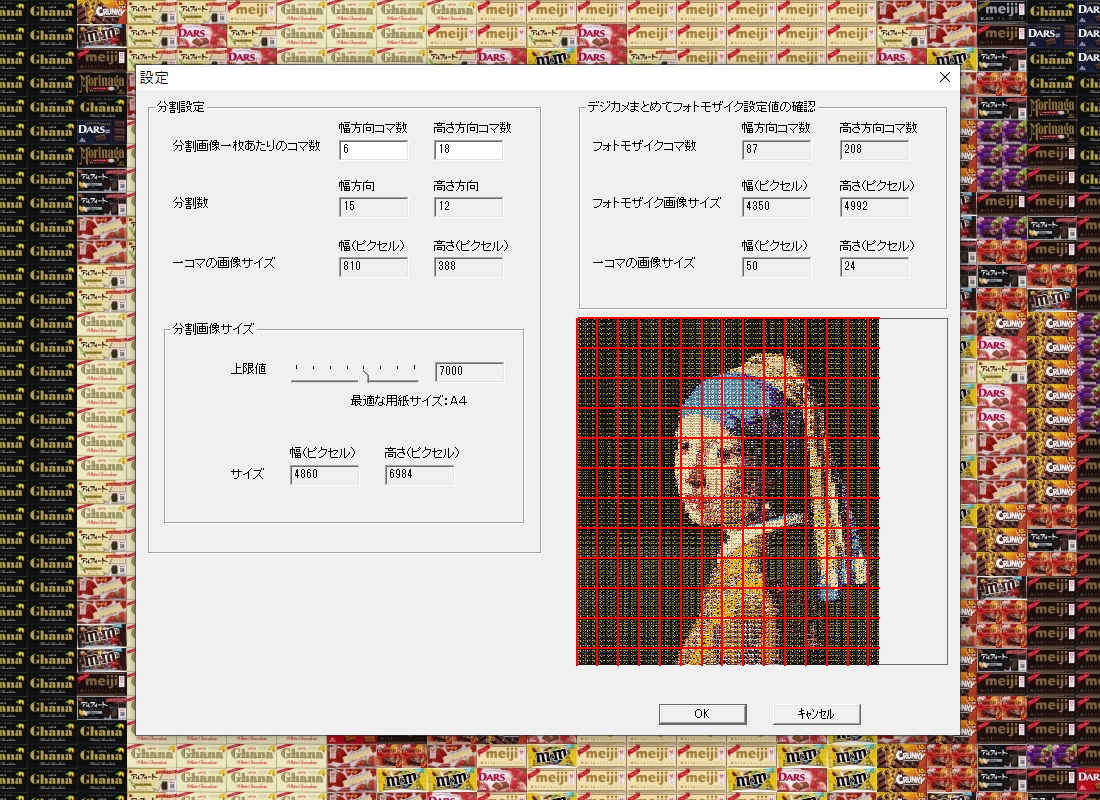The image size is (1100, 800).
Task: Click 一コマ width field showing 810
Action: tap(373, 267)
